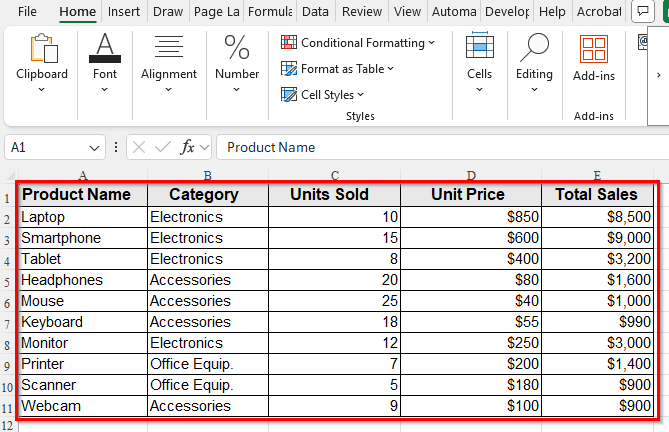Expand the ribbon with right chevron
The image size is (669, 432).
click(x=658, y=75)
